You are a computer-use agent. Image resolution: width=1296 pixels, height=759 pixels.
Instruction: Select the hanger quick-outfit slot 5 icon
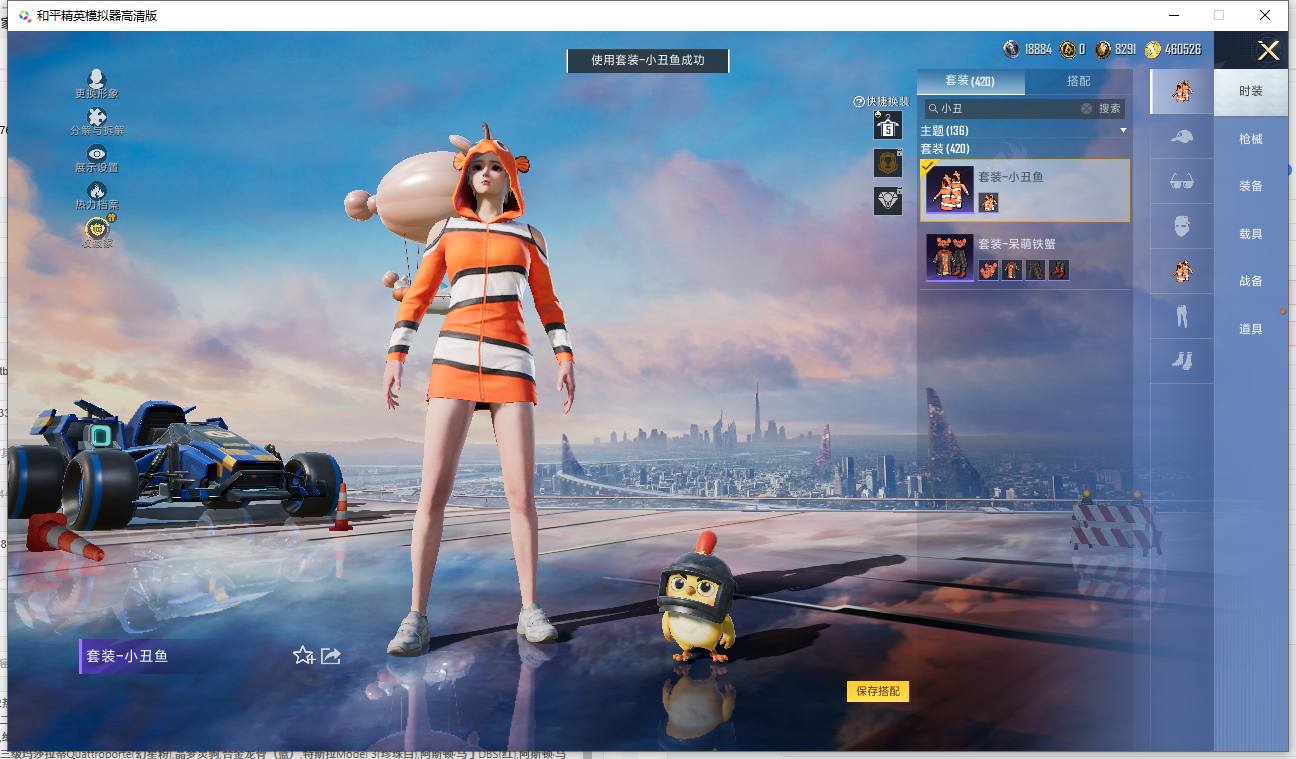tap(887, 125)
